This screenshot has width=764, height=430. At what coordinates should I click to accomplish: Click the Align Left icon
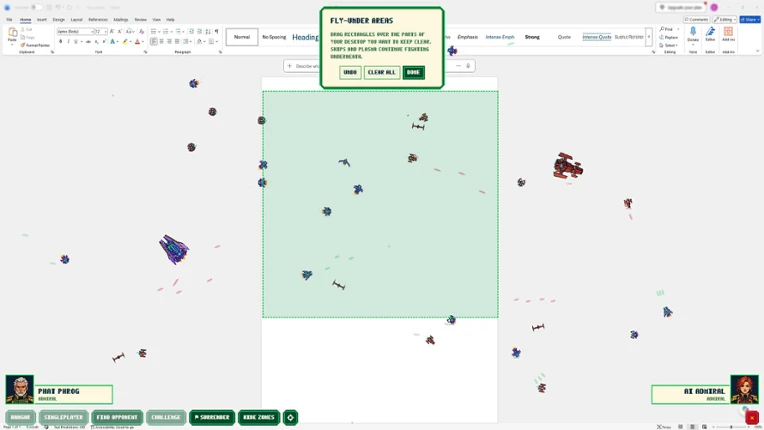click(x=154, y=42)
